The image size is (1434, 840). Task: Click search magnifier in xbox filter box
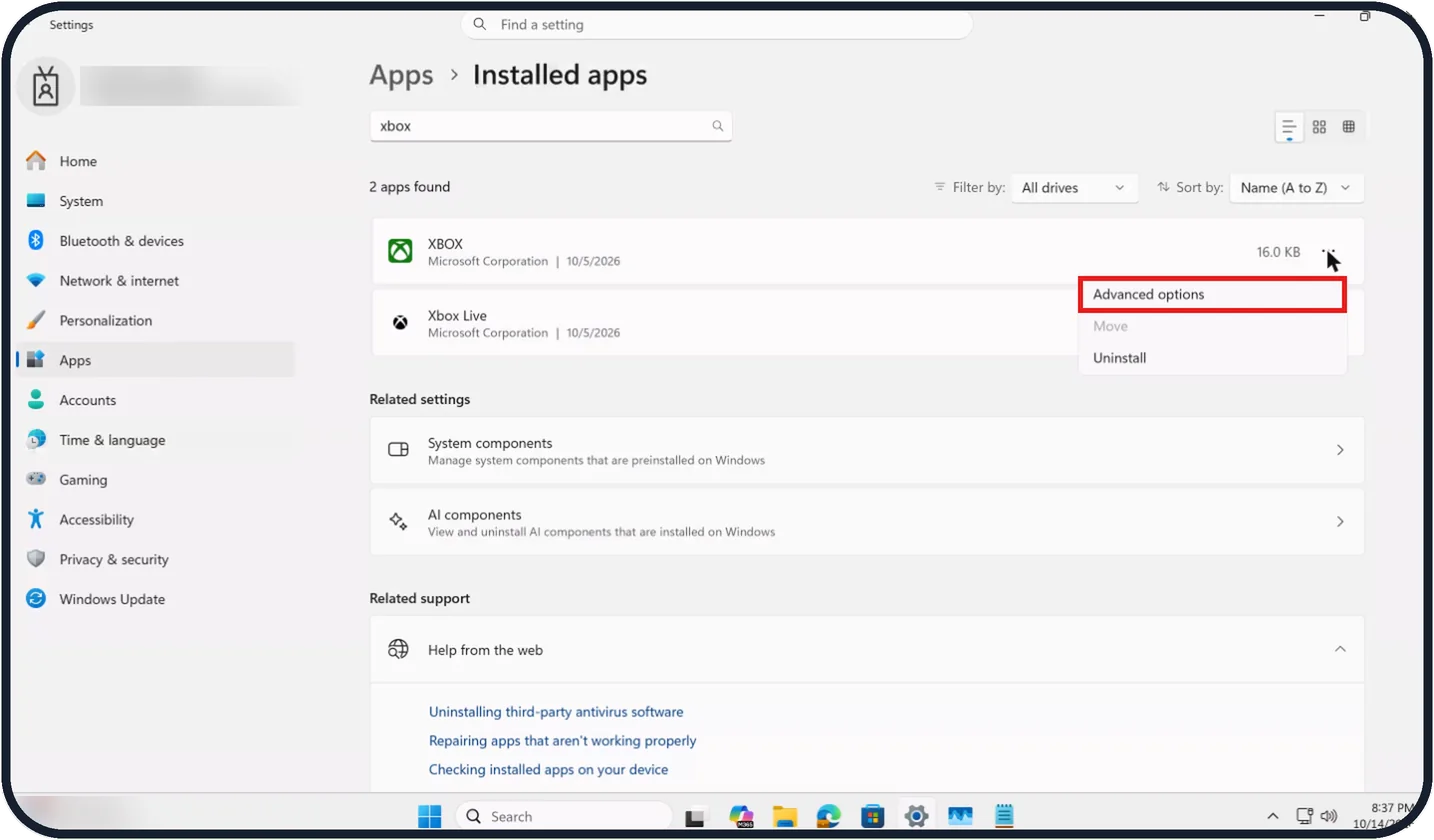[x=717, y=126]
